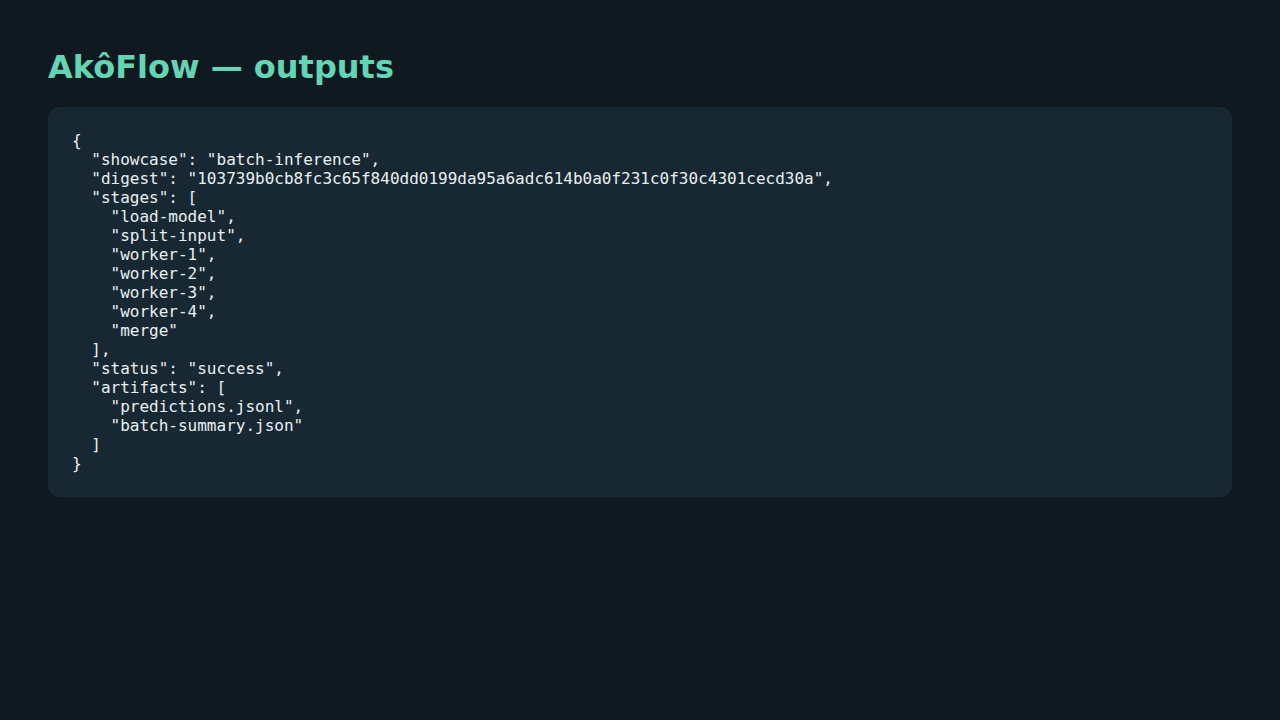Click the opening curly brace
1280x720 pixels.
(77, 141)
